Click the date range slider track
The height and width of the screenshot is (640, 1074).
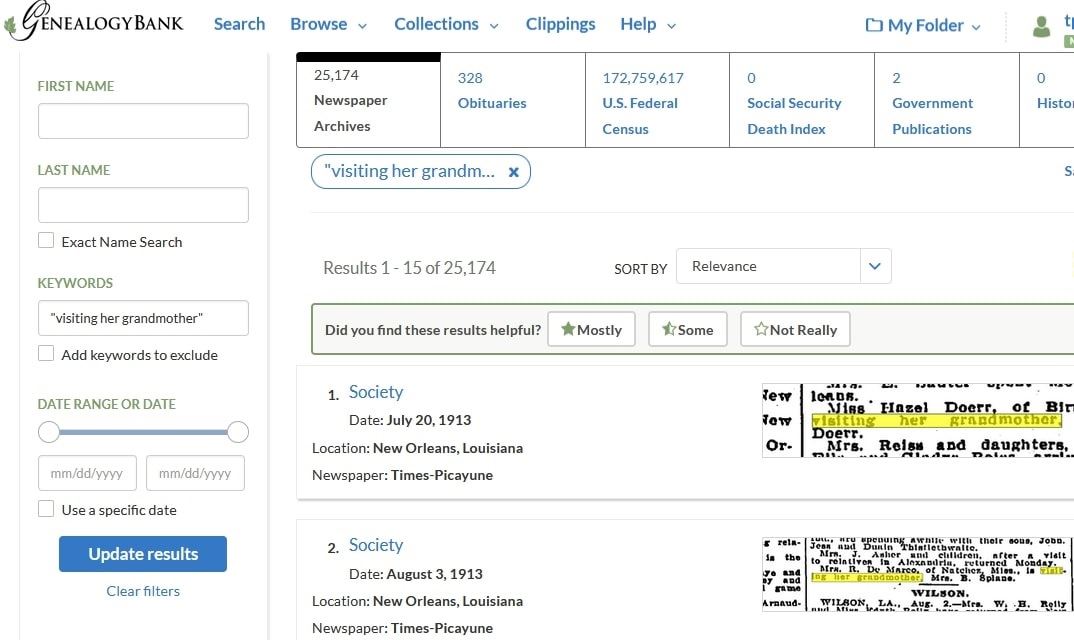click(x=143, y=432)
